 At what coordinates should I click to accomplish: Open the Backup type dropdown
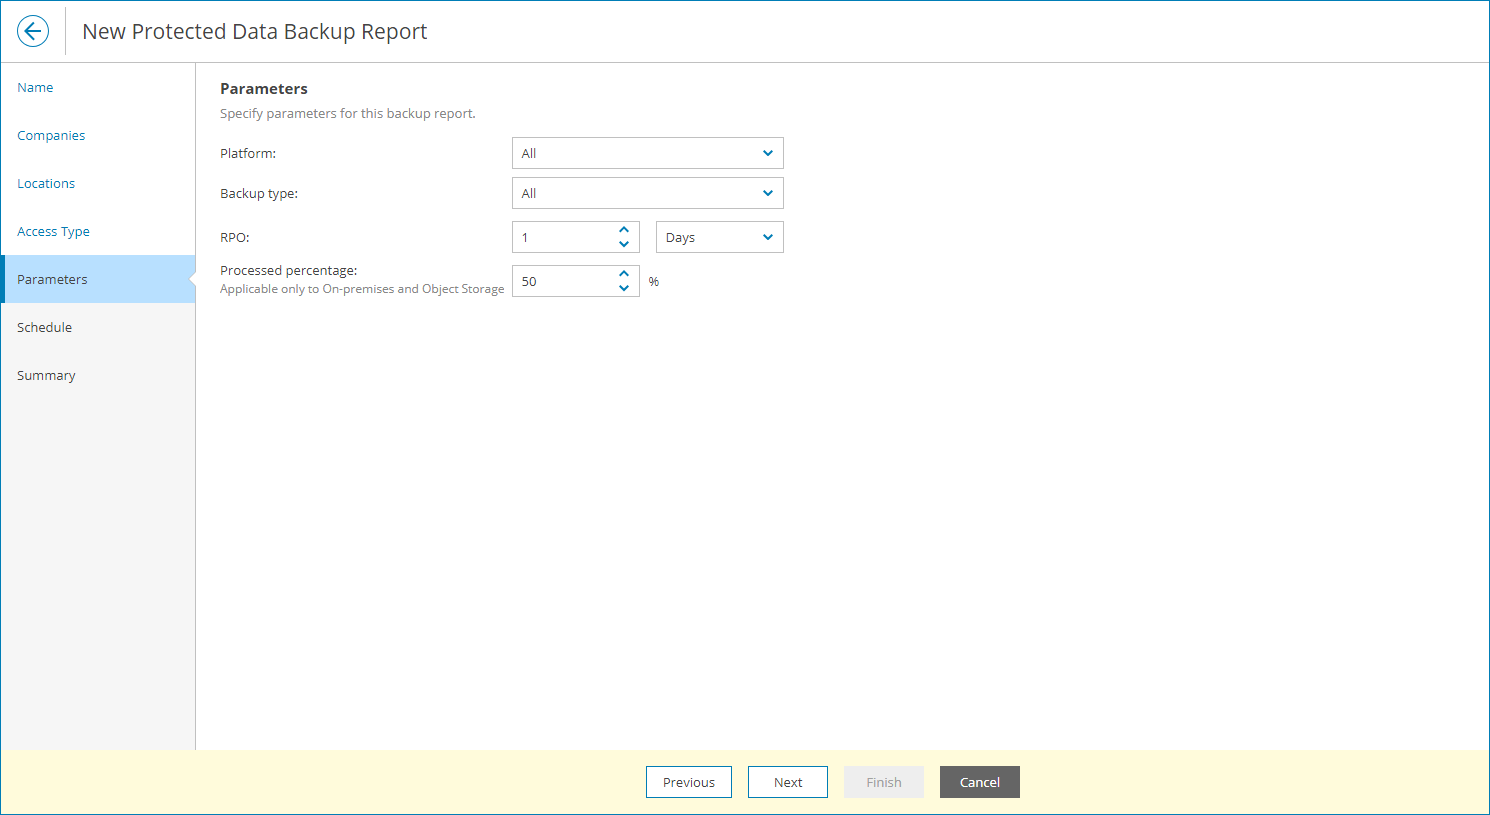pos(647,193)
